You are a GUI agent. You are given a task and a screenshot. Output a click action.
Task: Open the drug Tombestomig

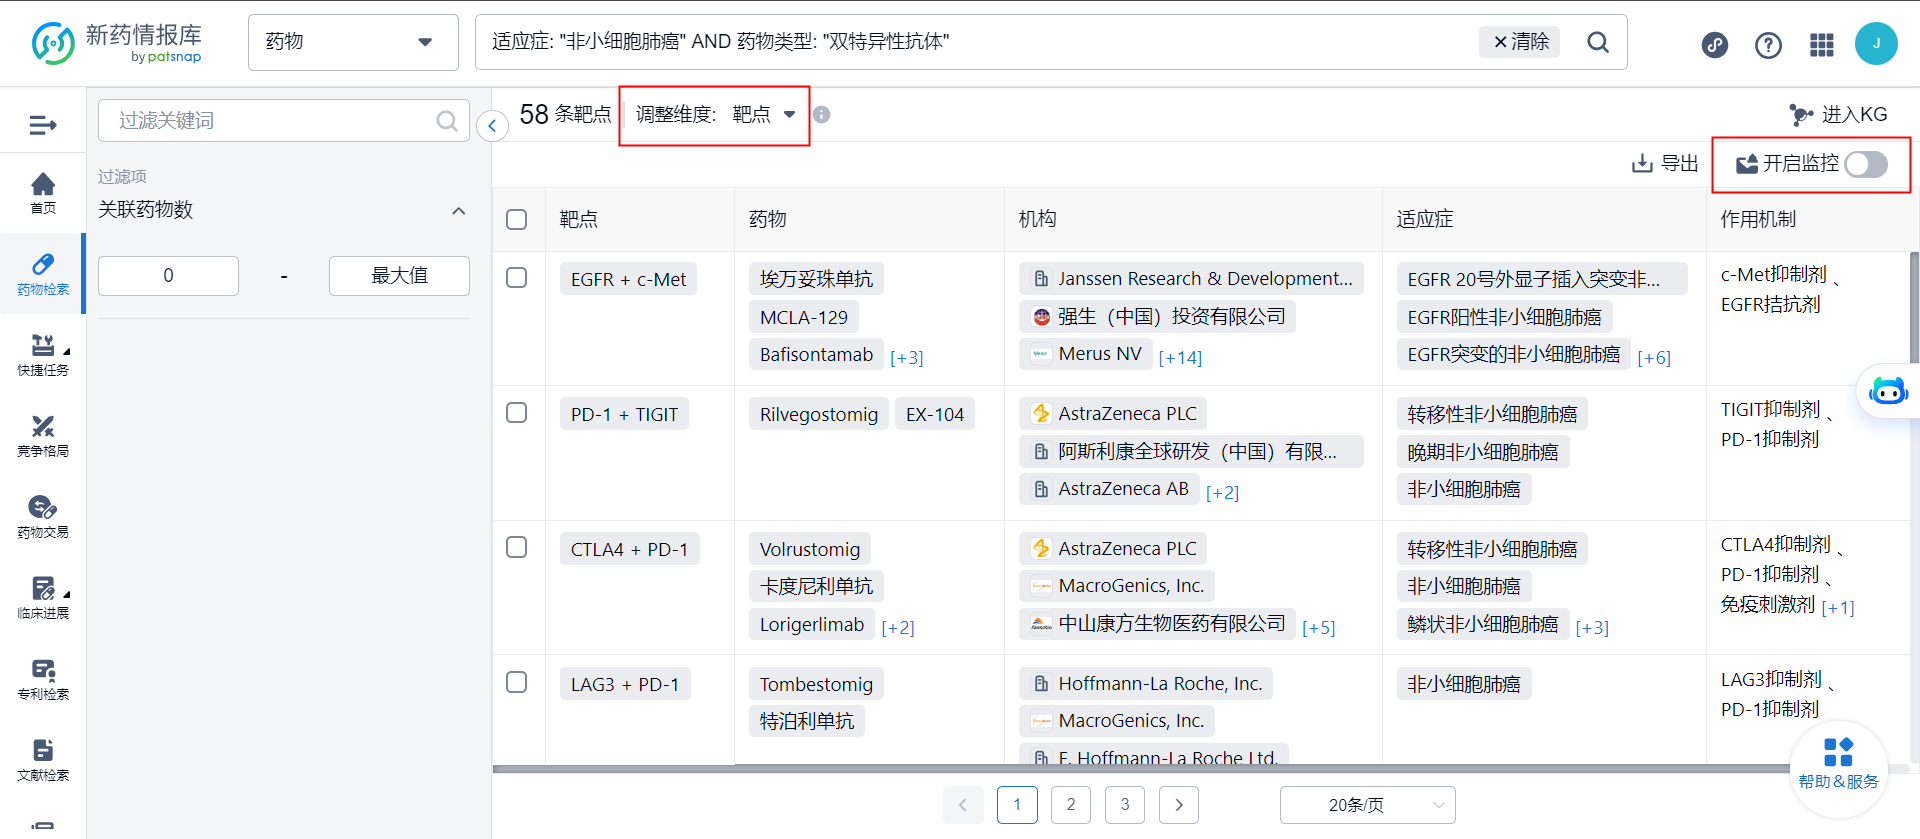pos(816,684)
